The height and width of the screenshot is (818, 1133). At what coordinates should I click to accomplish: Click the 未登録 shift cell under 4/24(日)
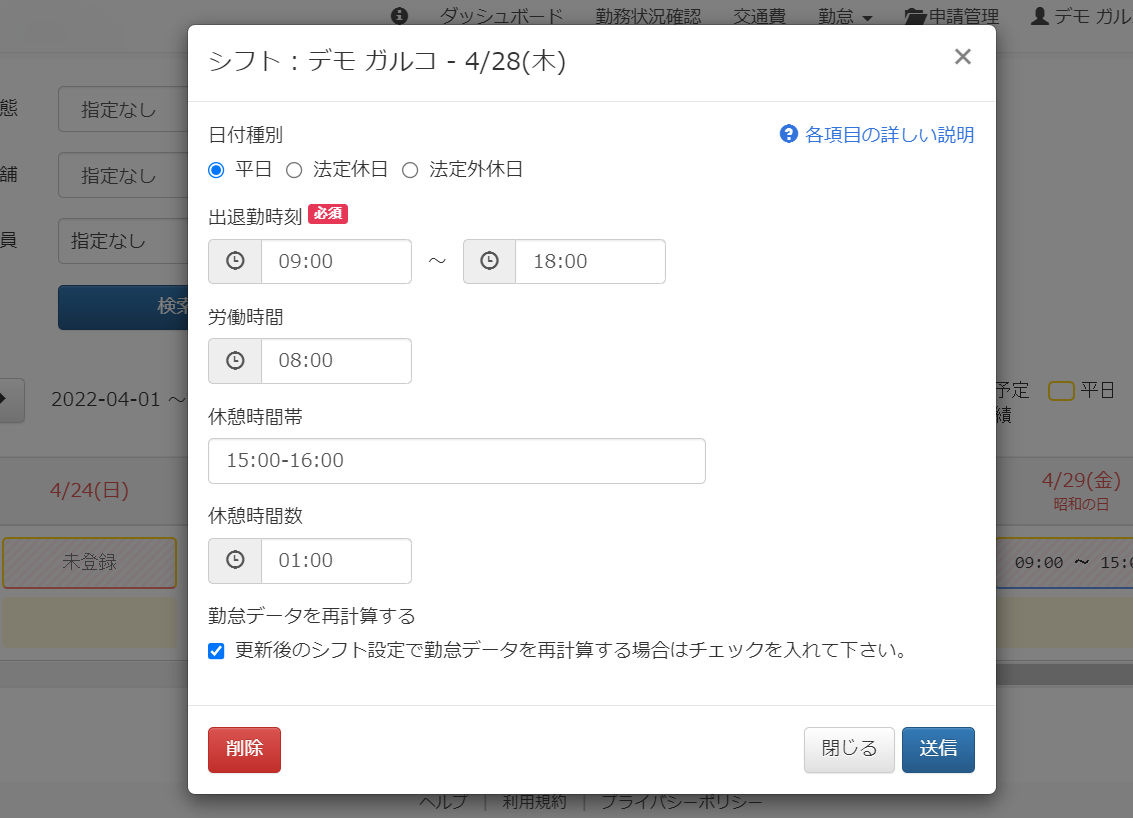[90, 562]
